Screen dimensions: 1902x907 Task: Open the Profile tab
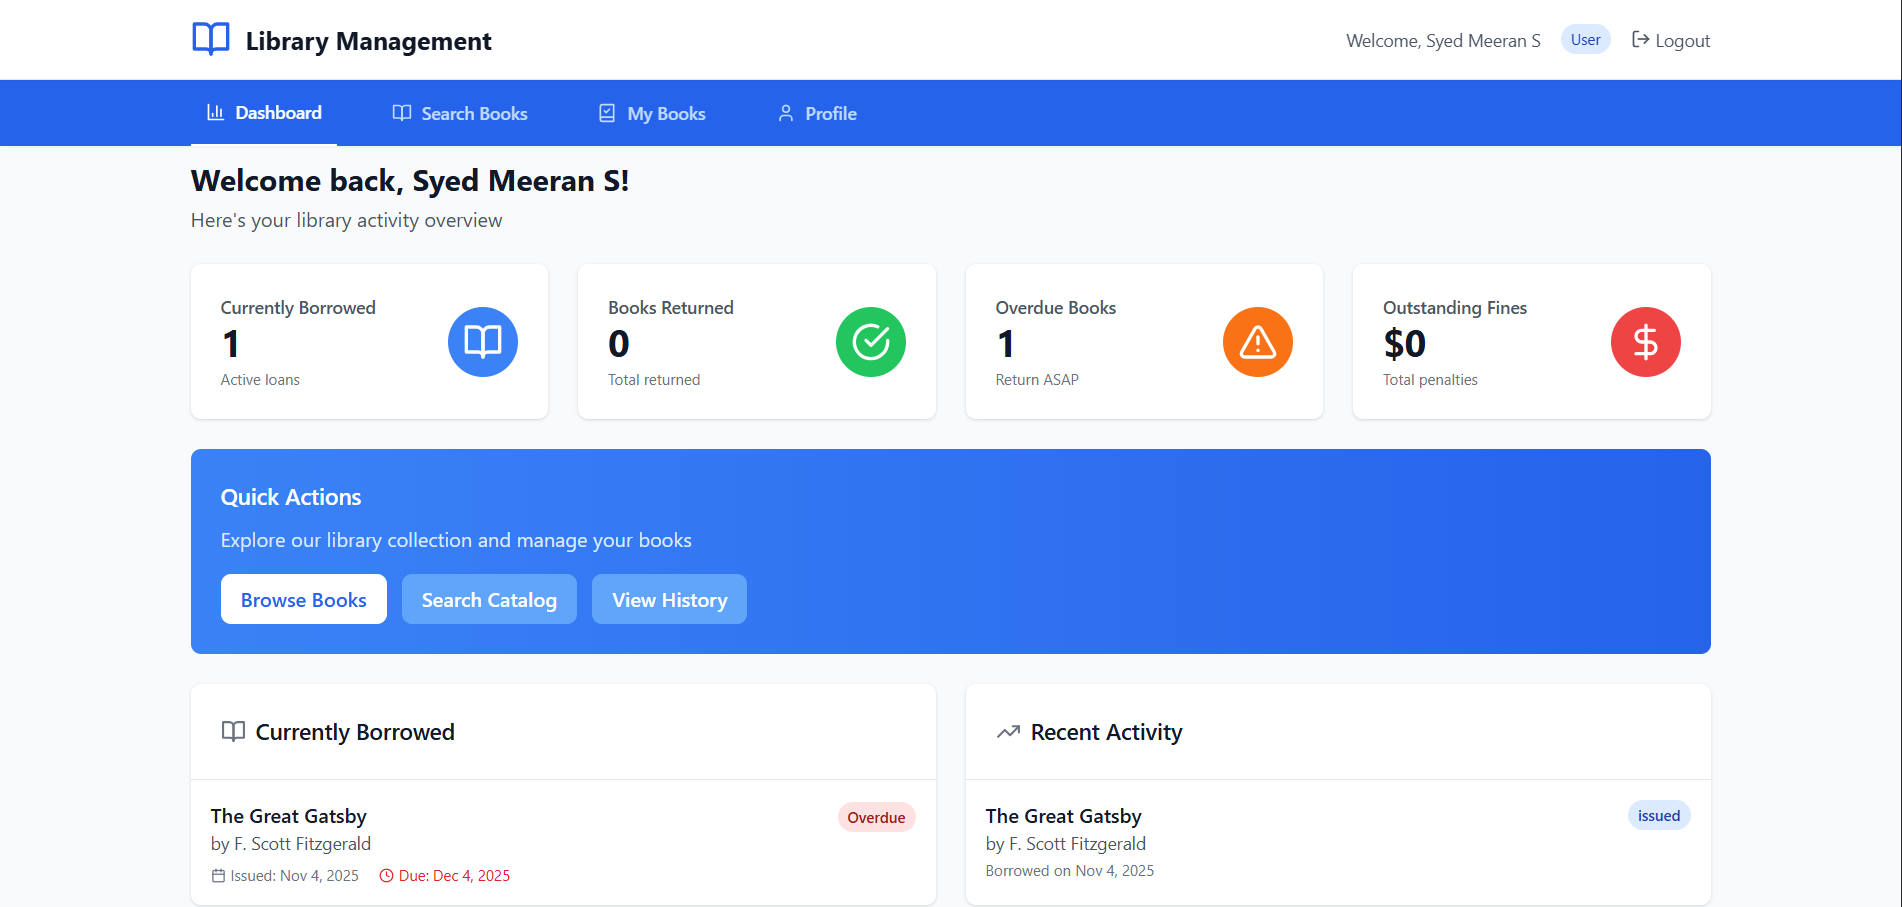point(817,114)
